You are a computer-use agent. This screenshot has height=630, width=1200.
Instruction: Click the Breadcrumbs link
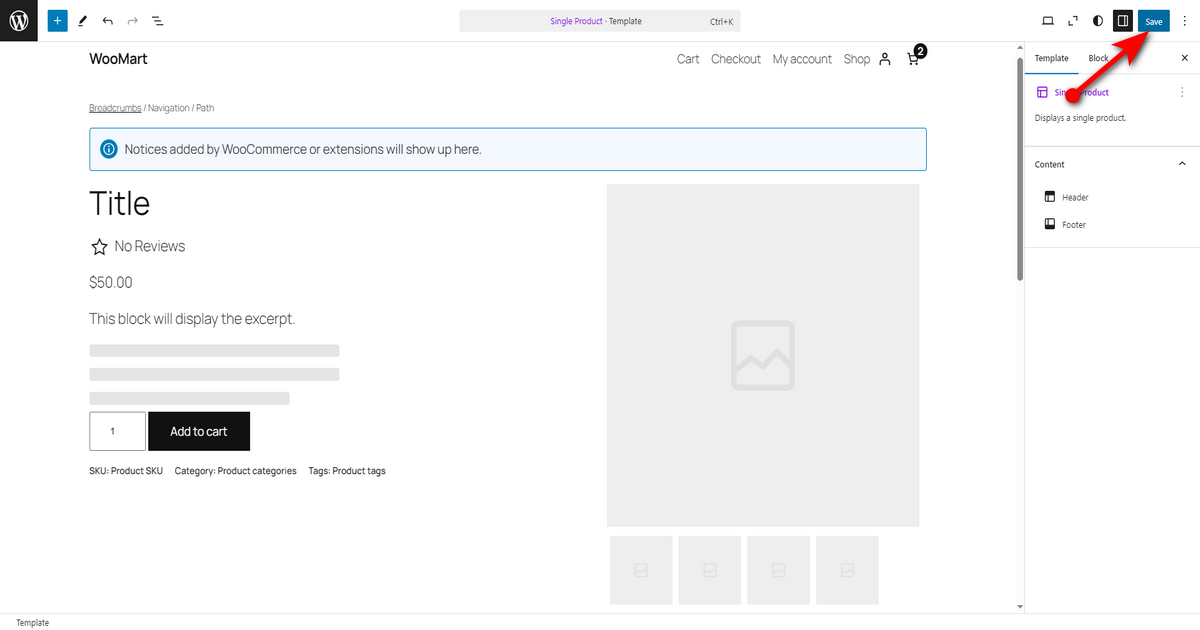[x=115, y=108]
